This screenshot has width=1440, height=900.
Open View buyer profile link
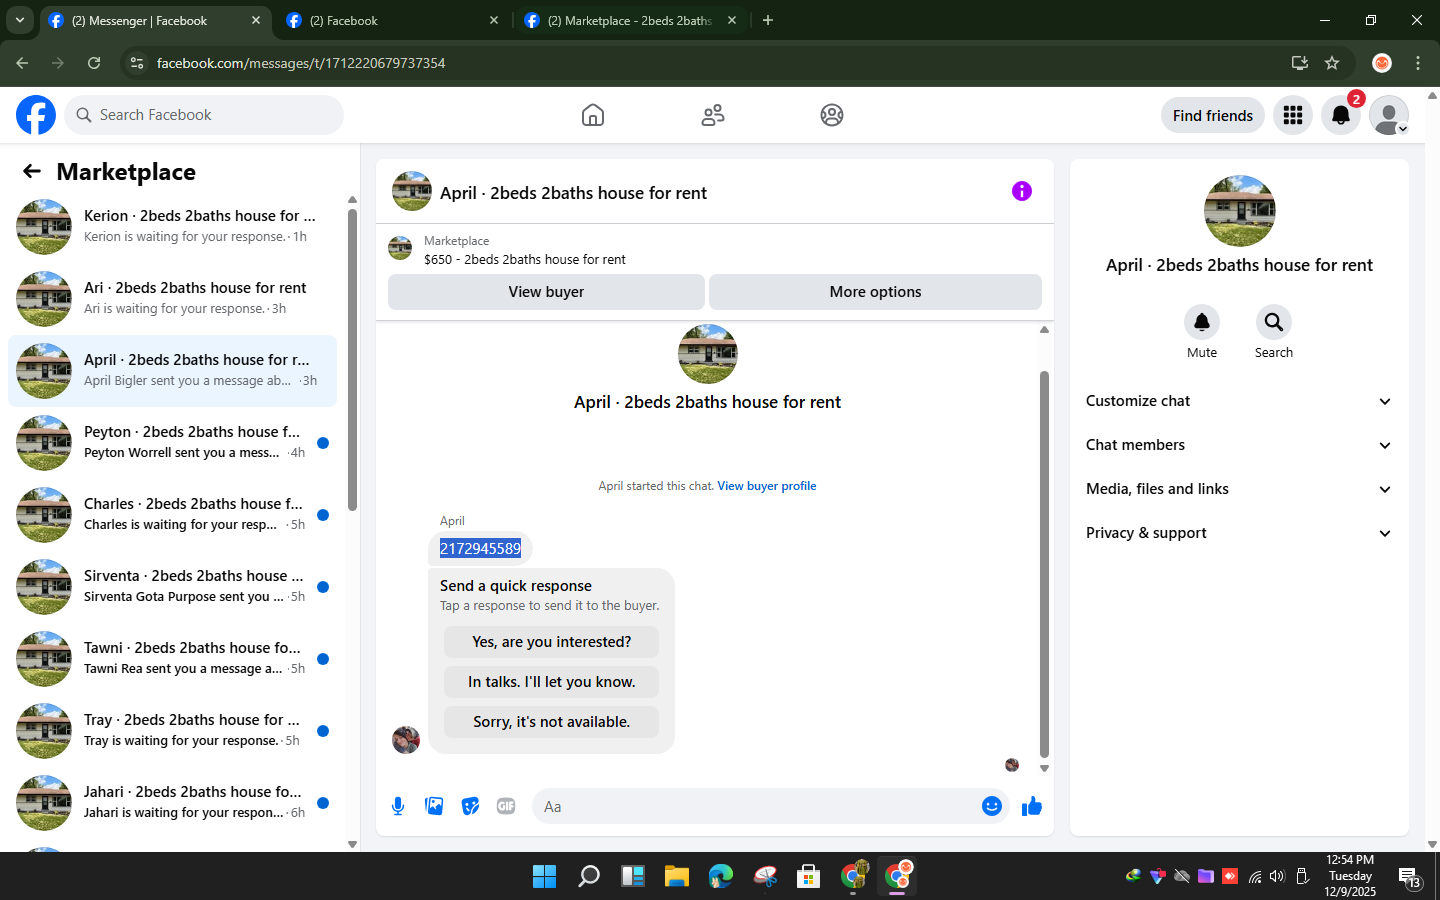[767, 486]
